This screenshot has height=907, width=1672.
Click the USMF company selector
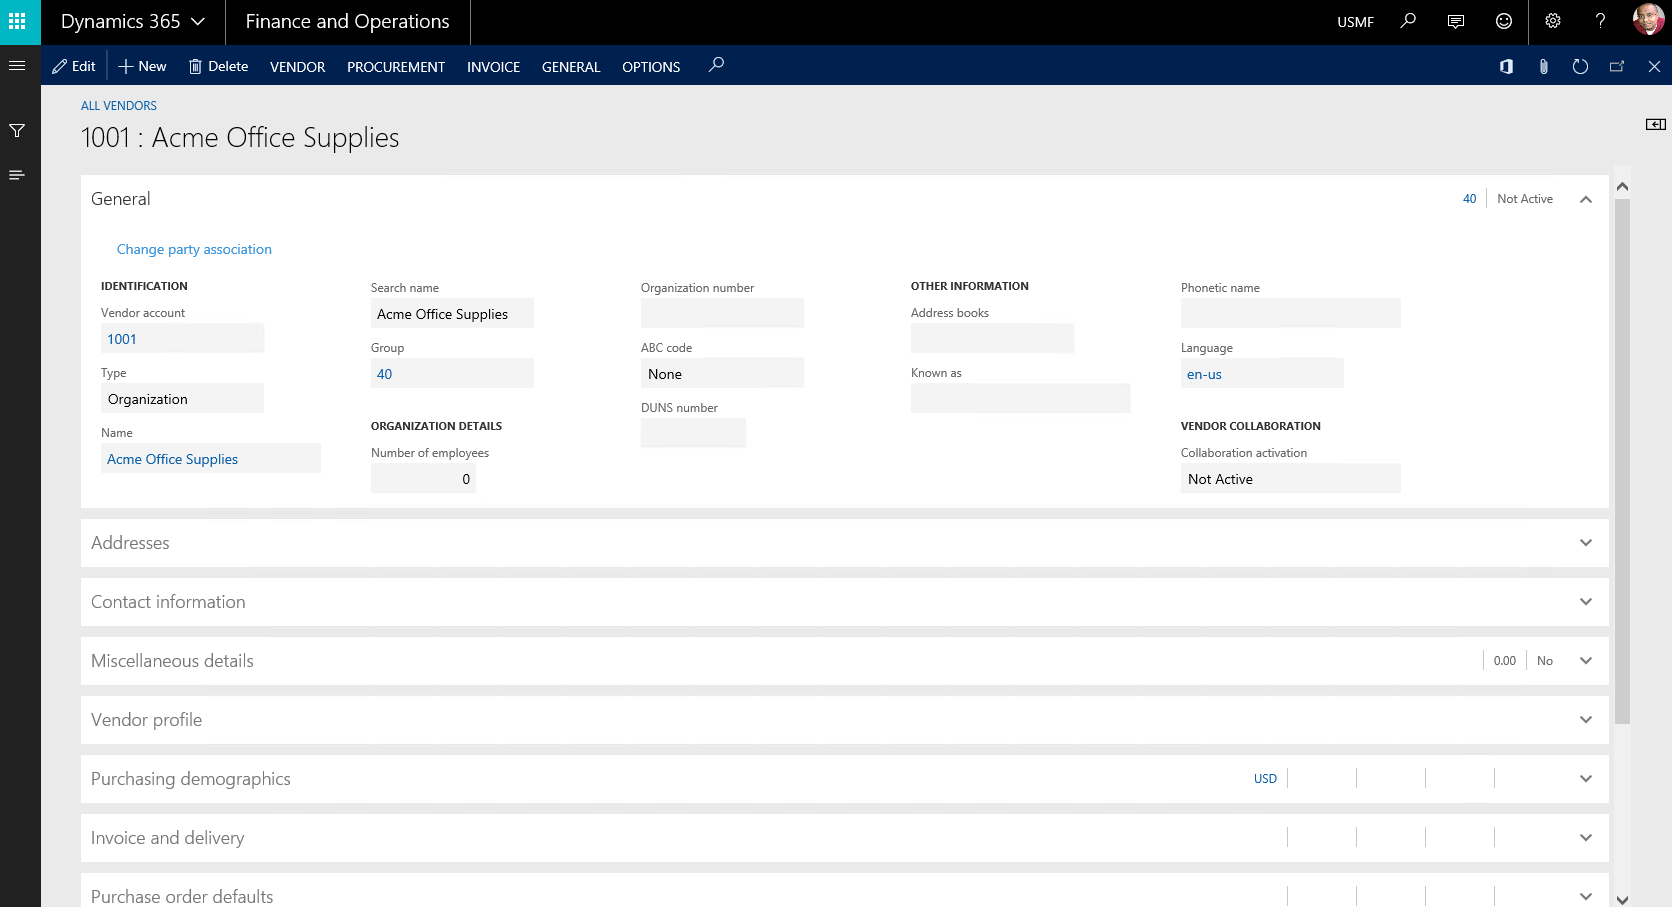(1355, 22)
